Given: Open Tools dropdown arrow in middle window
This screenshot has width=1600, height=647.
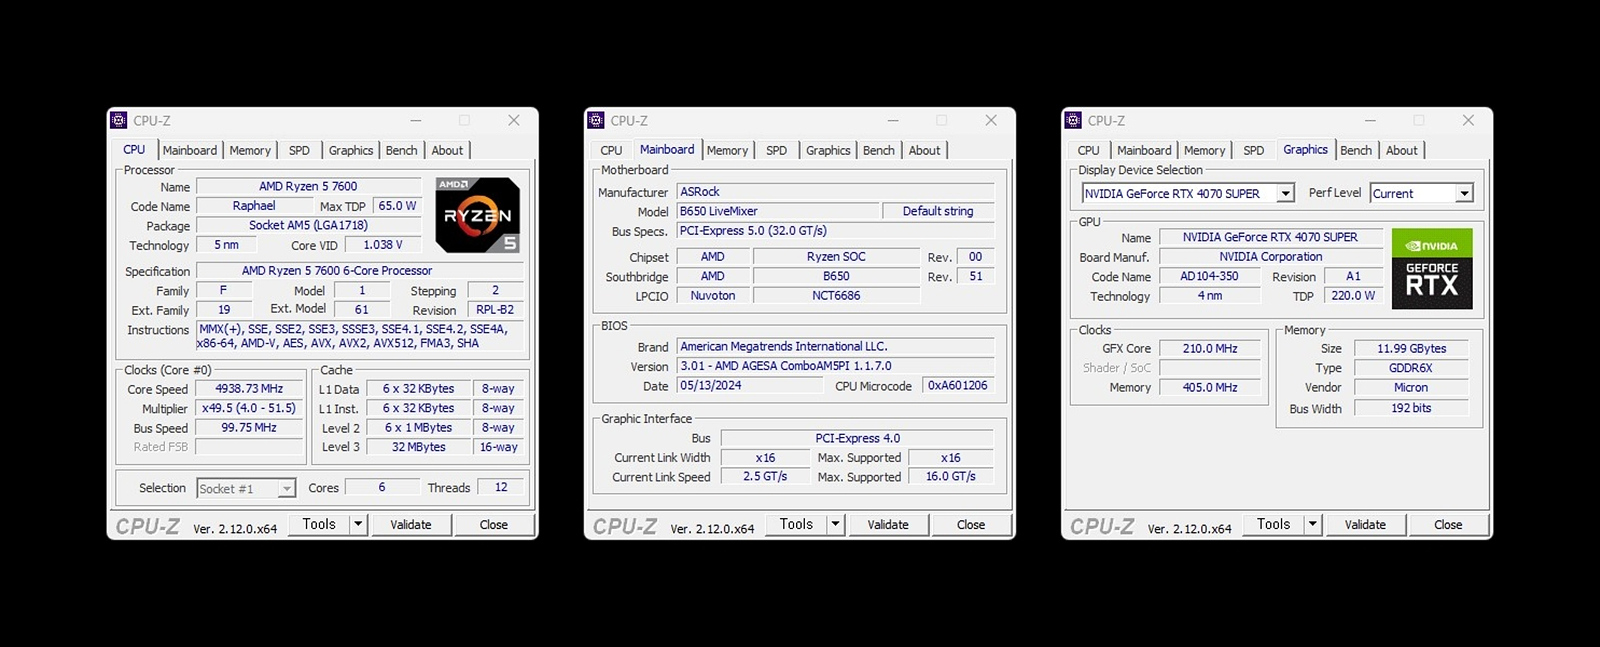Looking at the screenshot, I should point(835,524).
